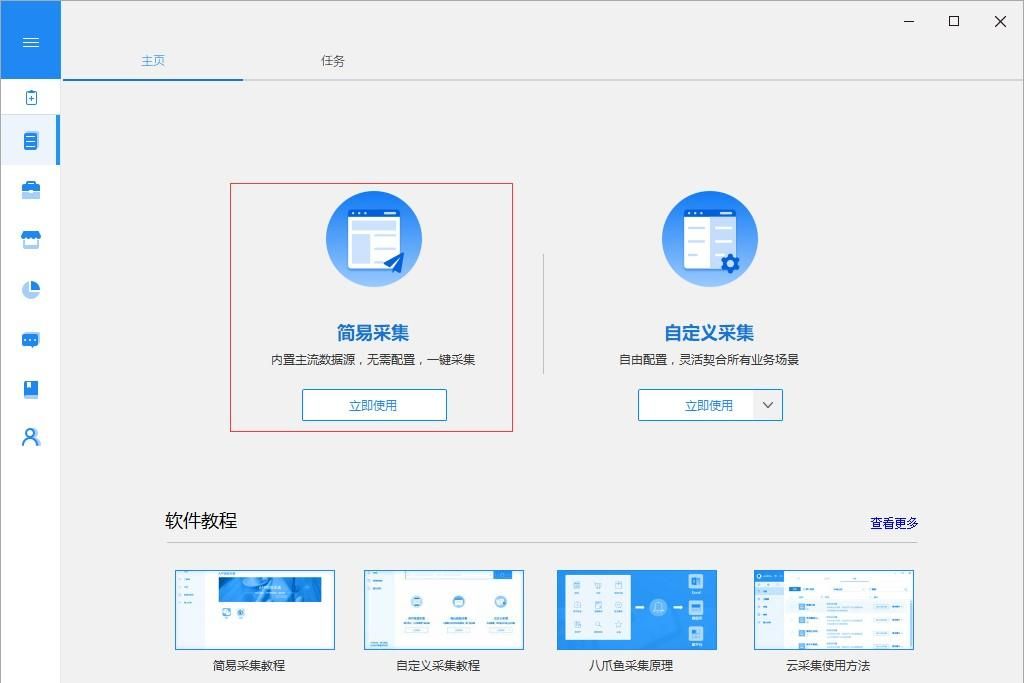This screenshot has width=1024, height=683.
Task: Click 立即使用 under 自定义采集
Action: click(703, 405)
